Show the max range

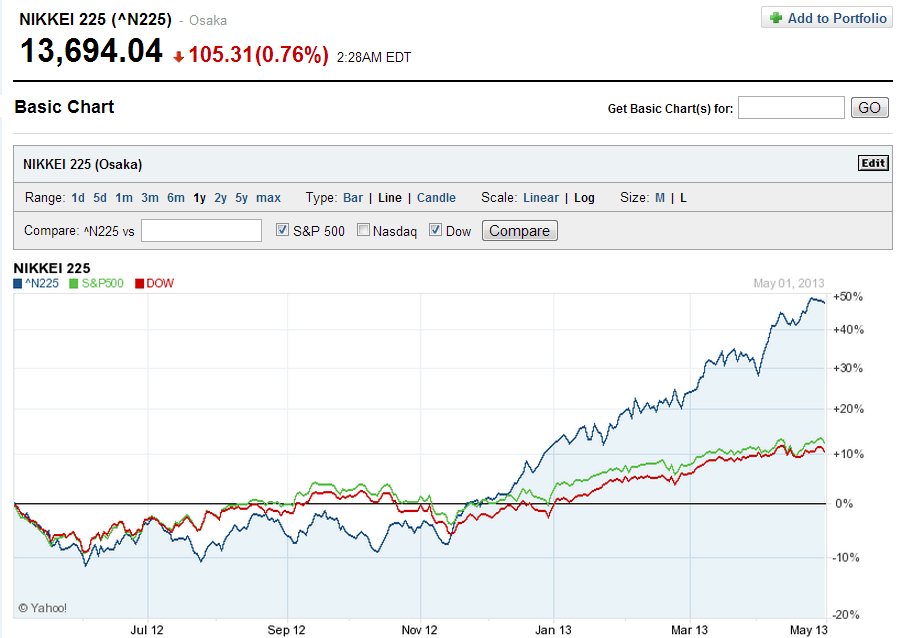coord(268,198)
